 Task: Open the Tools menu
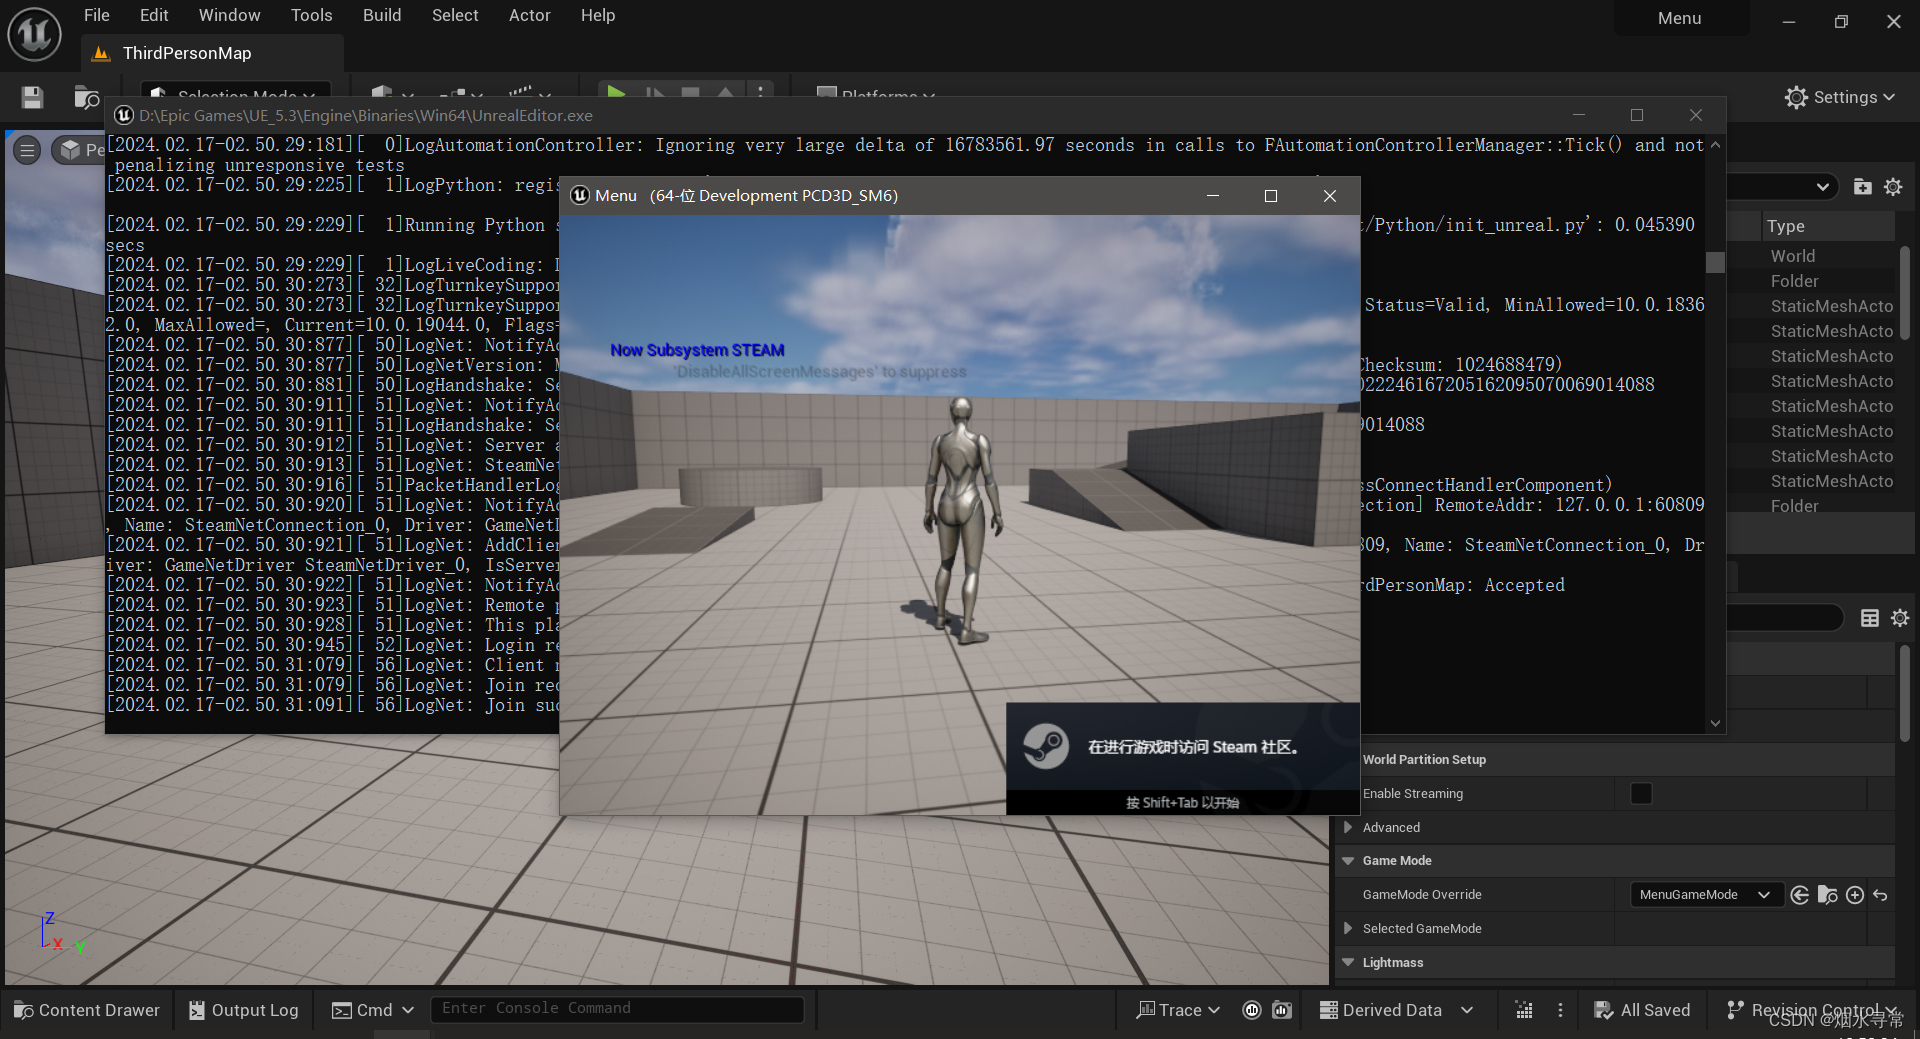pos(311,15)
